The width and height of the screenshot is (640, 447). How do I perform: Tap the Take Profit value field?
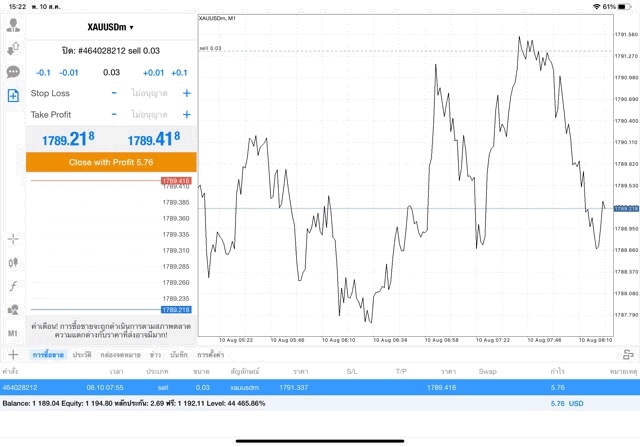[x=149, y=115]
